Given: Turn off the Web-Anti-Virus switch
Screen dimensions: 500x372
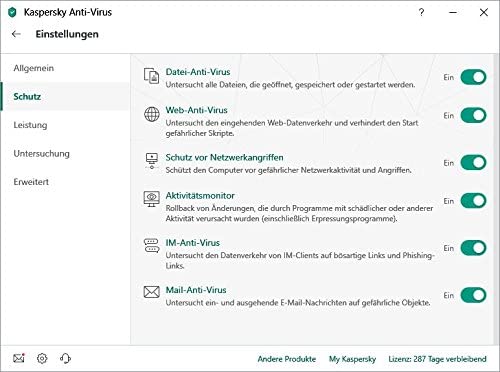Looking at the screenshot, I should point(473,115).
